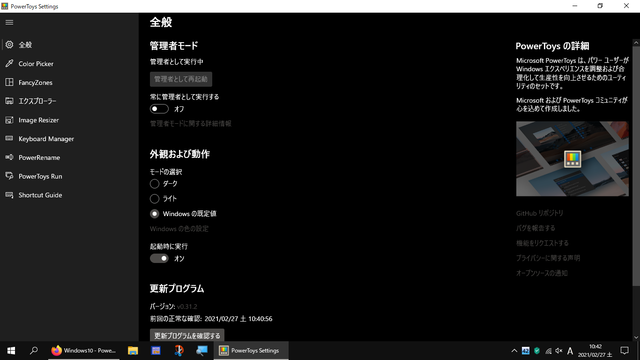Click the Keyboard Manager keyboard icon
Image resolution: width=640 pixels, height=360 pixels.
tap(9, 138)
